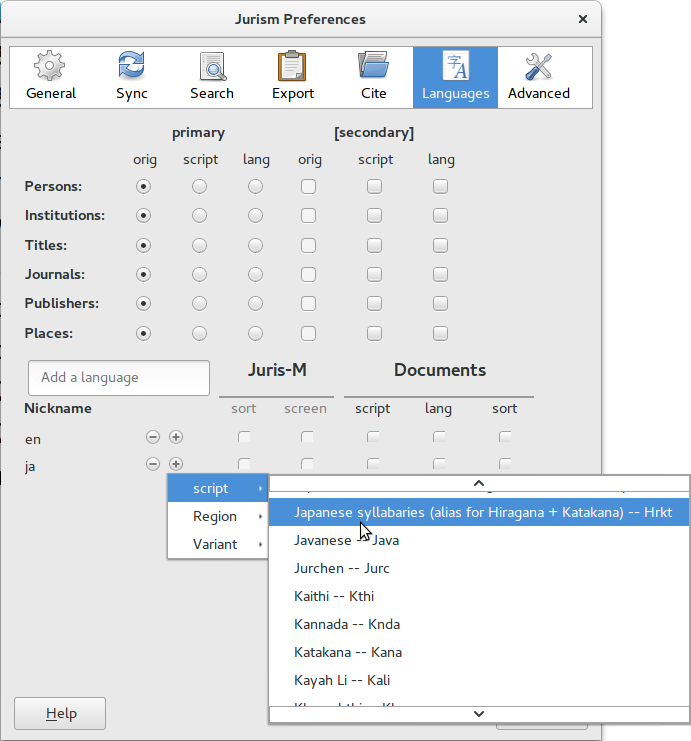Expand the script submenu
Screen dimensions: 691x741
pos(218,488)
